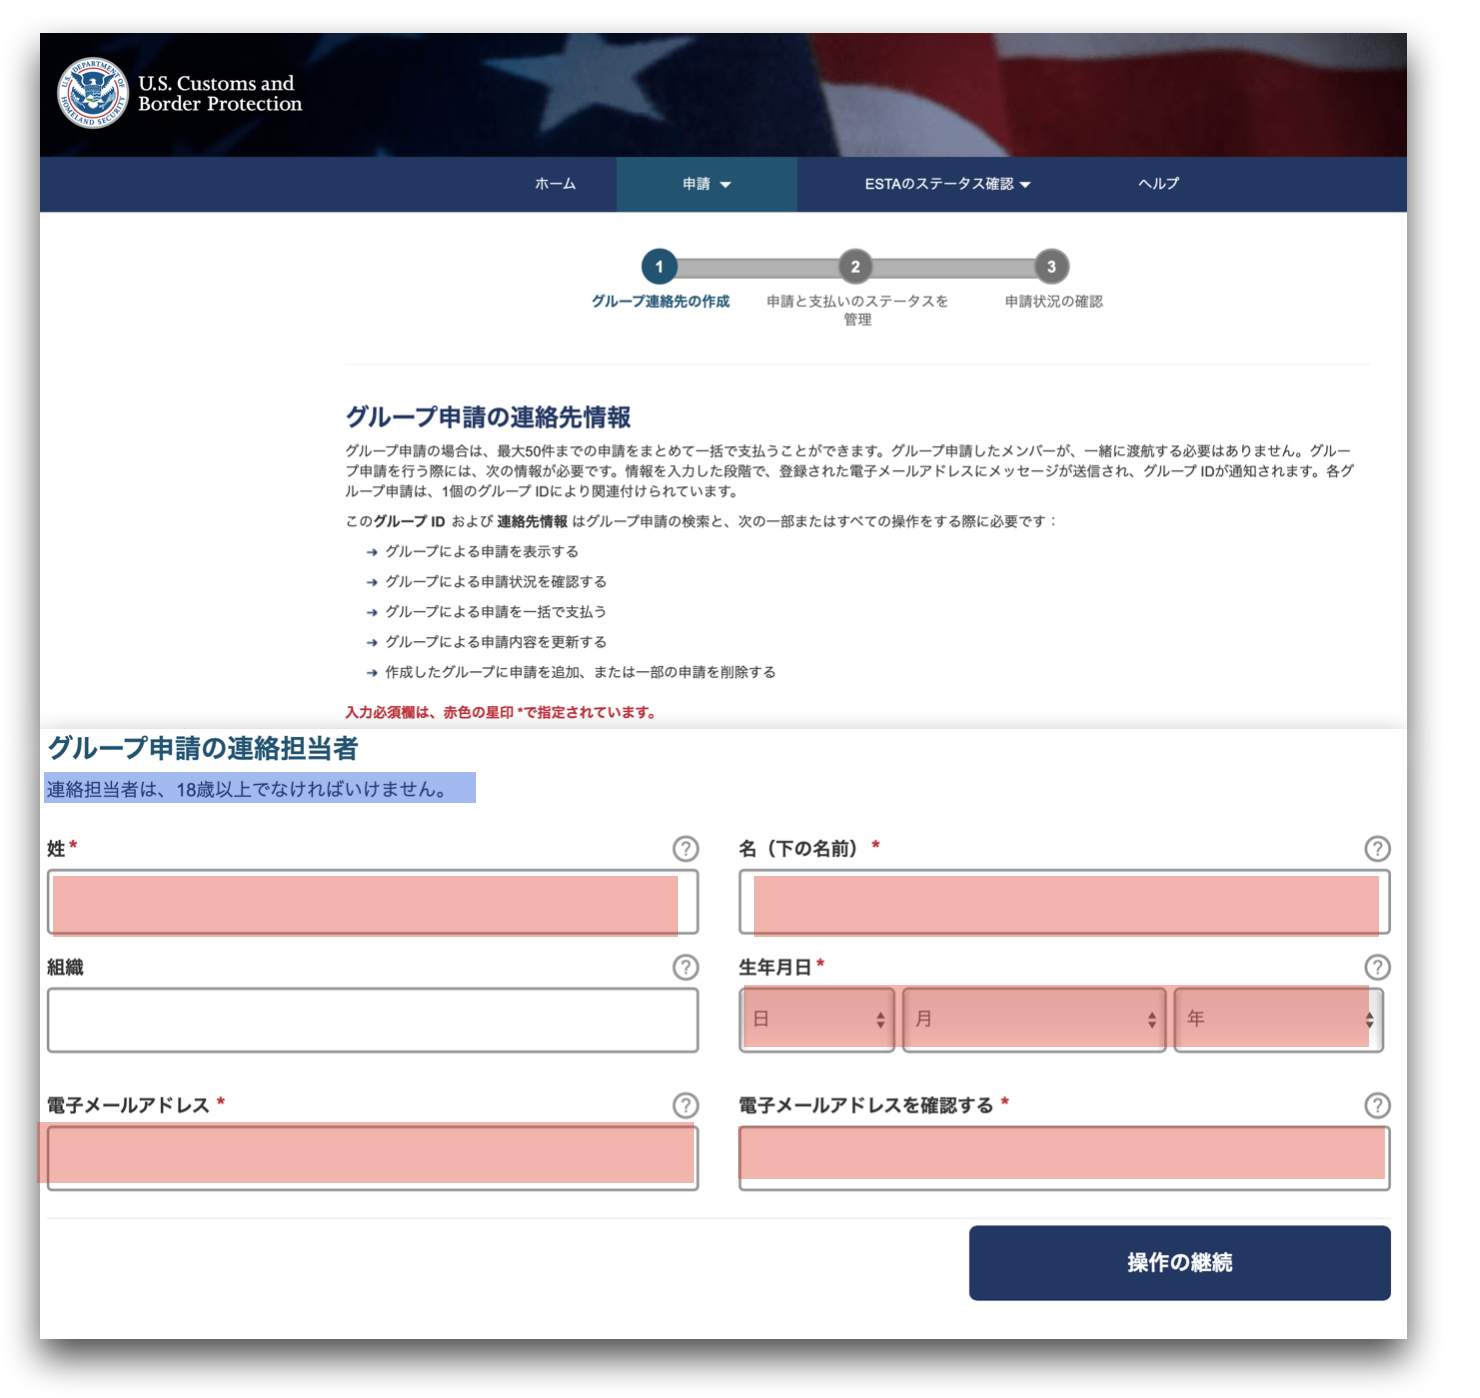This screenshot has height=1398, width=1480.
Task: Click step label グループ連絡先の作成
Action: coord(660,301)
